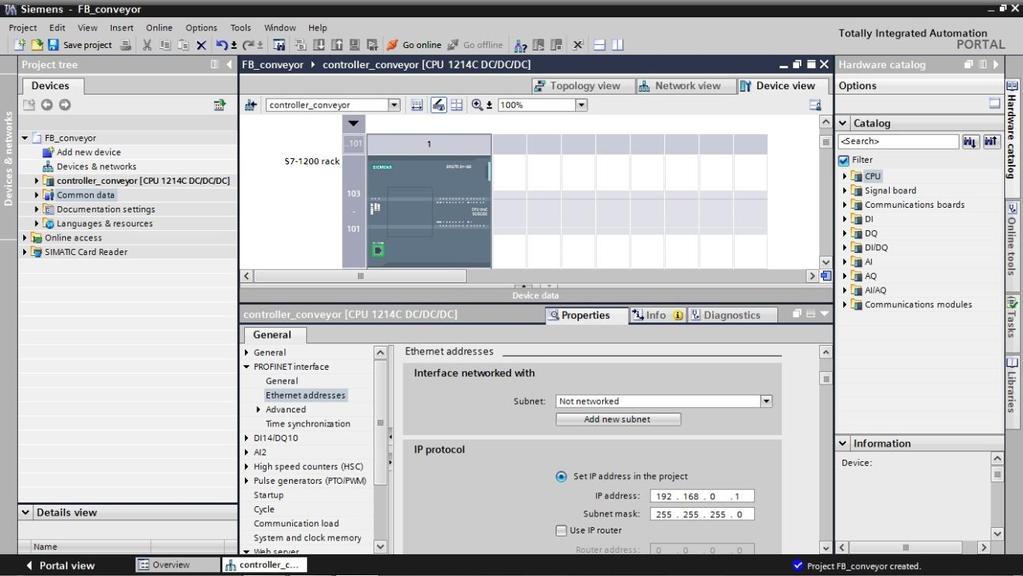Collapse the Catalog section
Screen dimensions: 1023x576
pyautogui.click(x=843, y=123)
